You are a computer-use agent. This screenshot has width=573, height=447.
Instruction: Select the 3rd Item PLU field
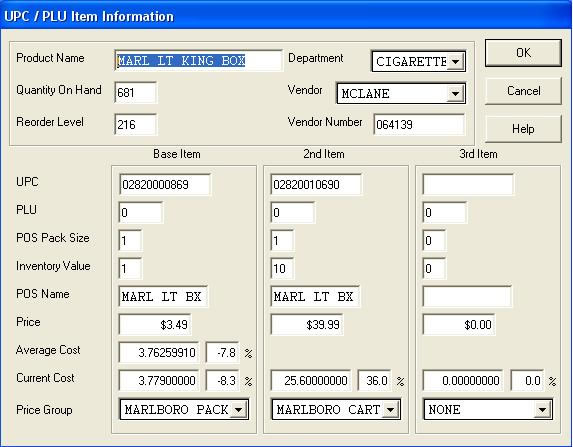(x=444, y=212)
